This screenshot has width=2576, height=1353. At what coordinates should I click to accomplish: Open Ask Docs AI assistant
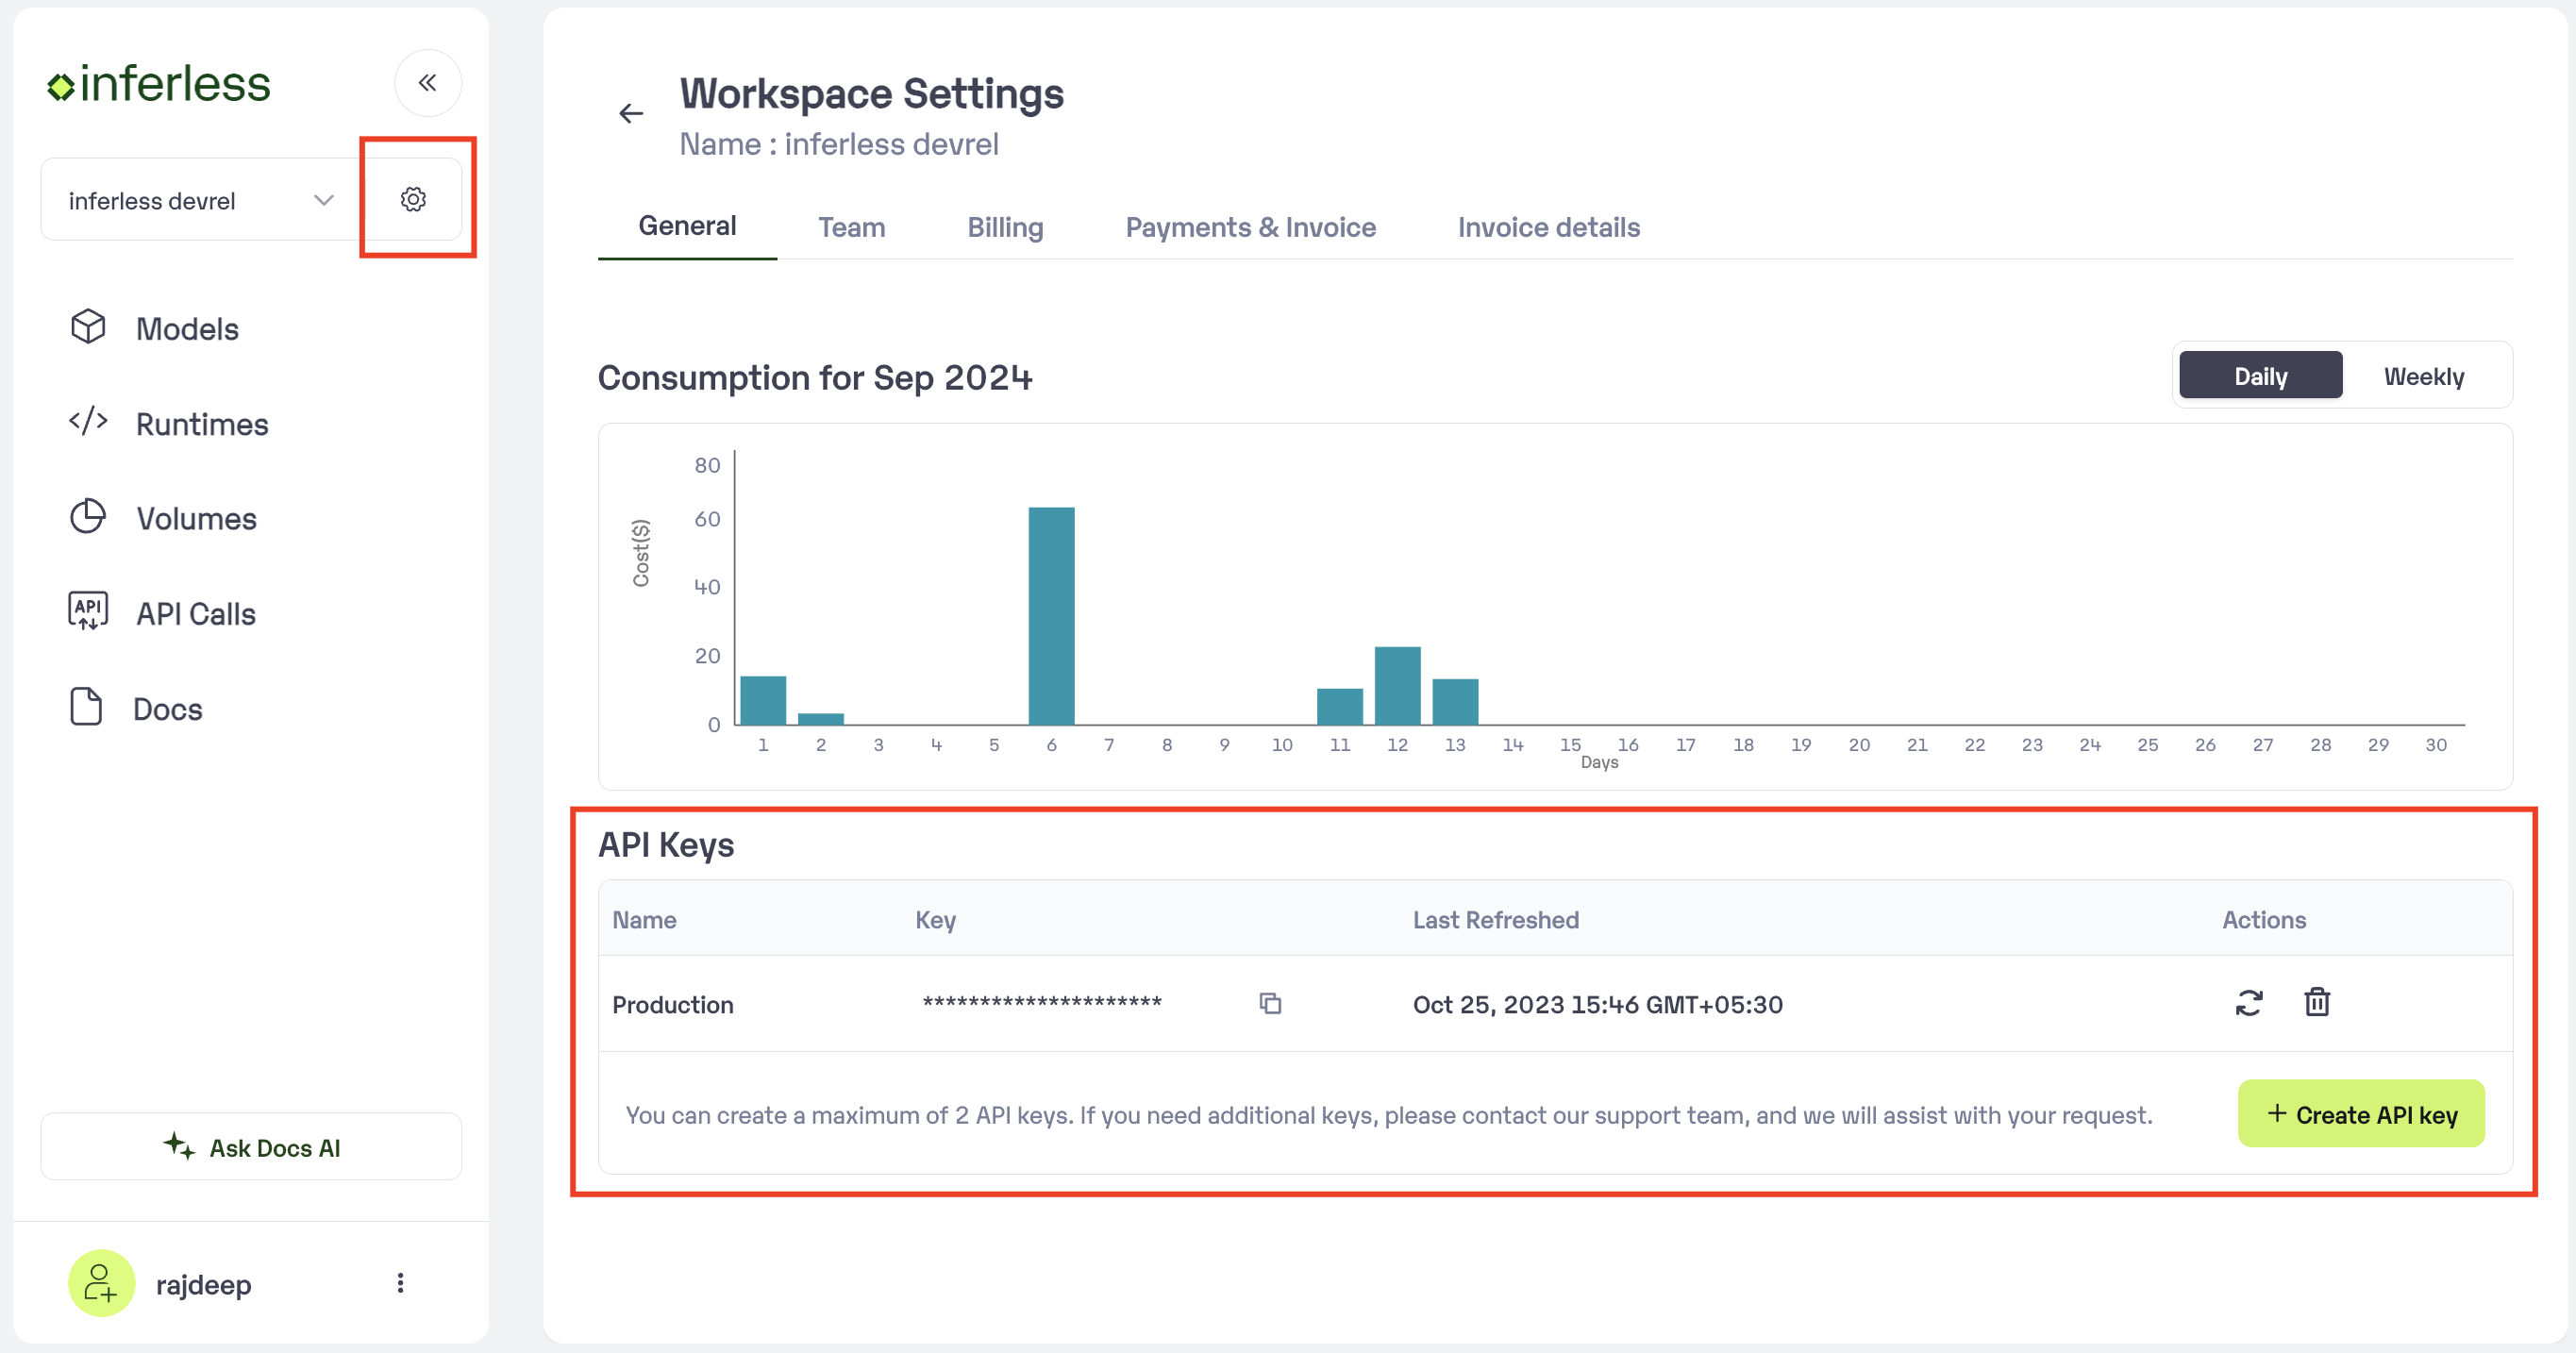(x=251, y=1147)
